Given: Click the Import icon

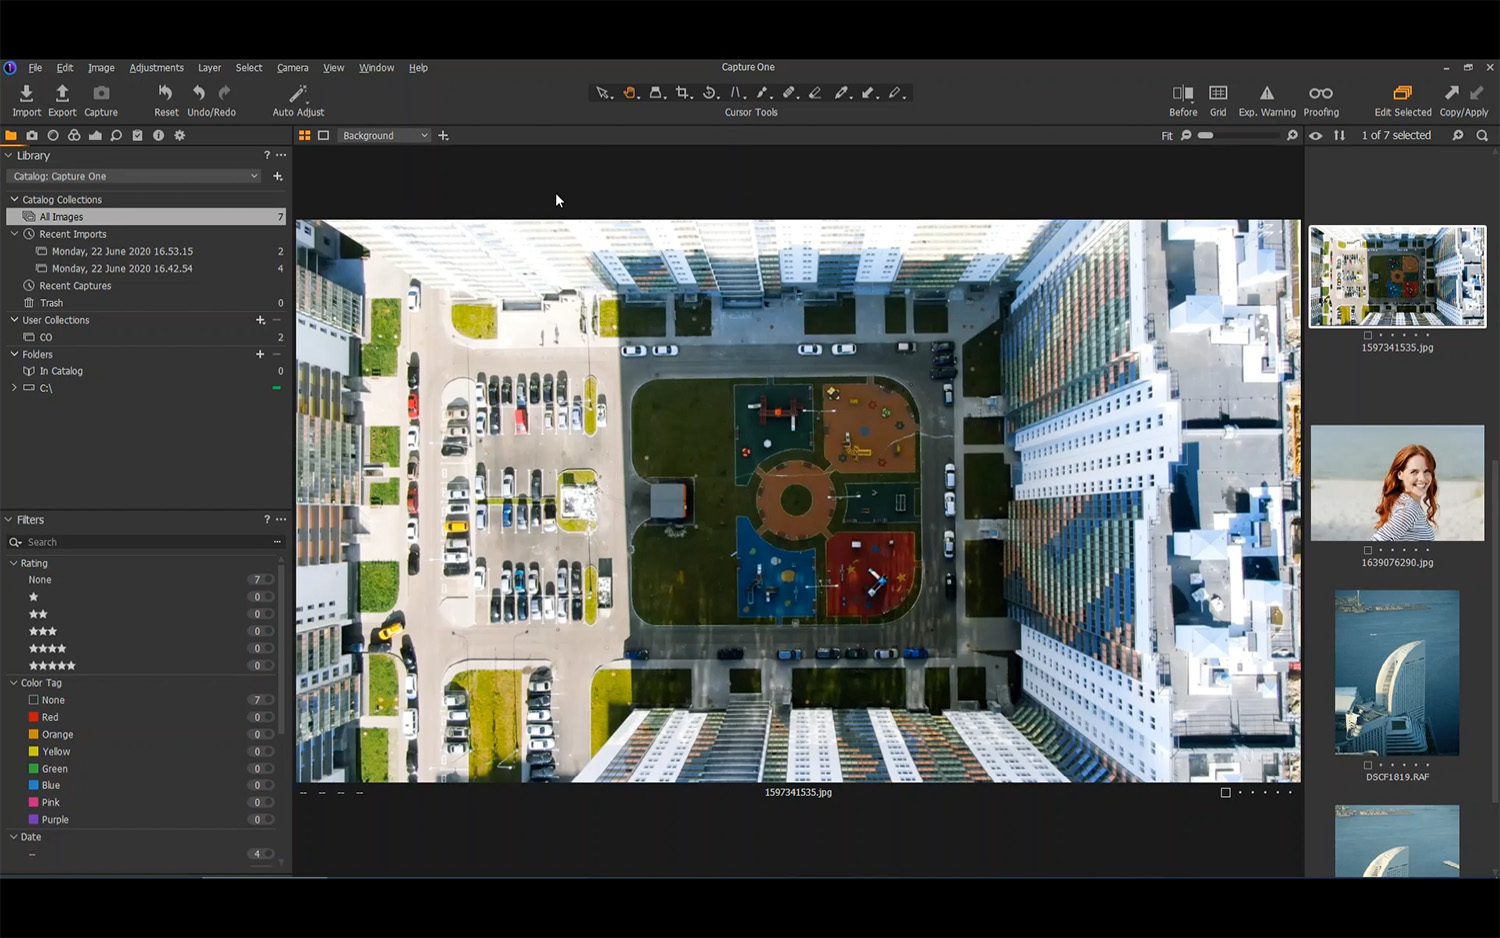Looking at the screenshot, I should tap(27, 94).
